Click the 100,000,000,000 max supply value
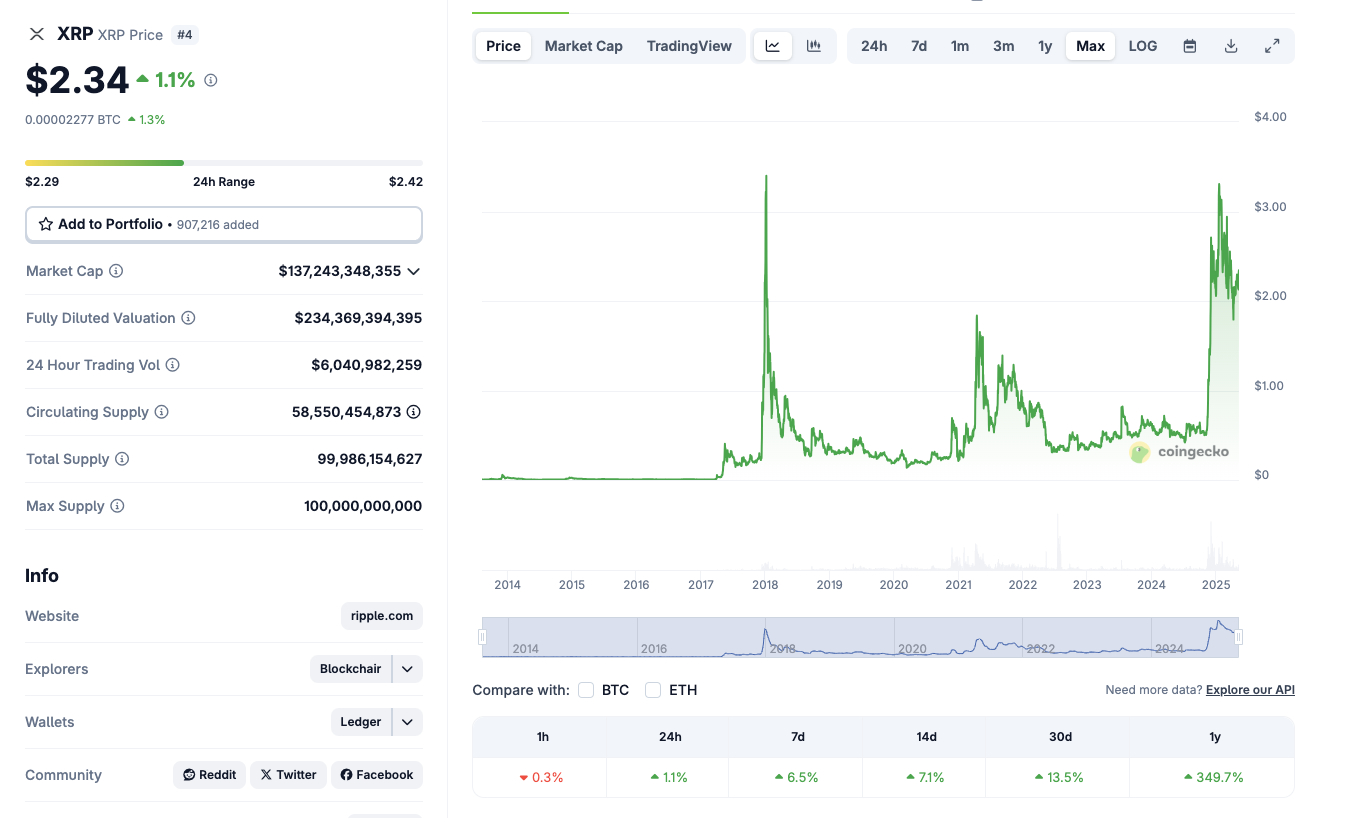Viewport: 1352px width, 818px height. click(x=363, y=506)
